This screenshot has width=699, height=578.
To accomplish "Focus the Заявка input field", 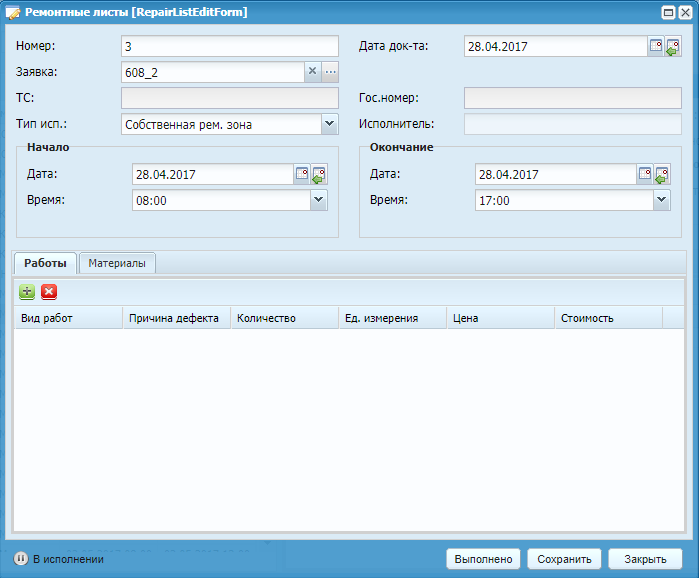I will click(x=213, y=72).
